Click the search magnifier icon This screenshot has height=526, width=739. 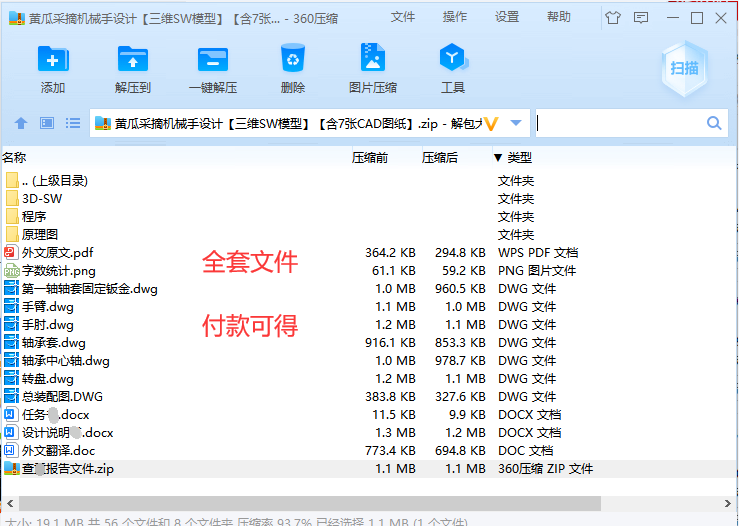pos(714,123)
